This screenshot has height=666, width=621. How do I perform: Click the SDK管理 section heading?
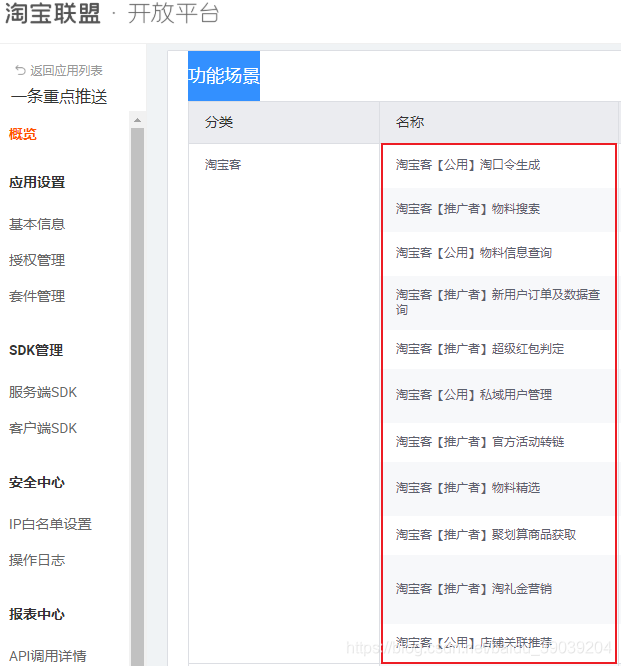coord(36,350)
